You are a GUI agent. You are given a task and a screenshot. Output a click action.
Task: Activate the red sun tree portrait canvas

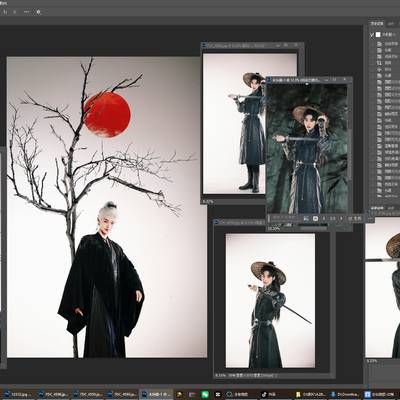pyautogui.click(x=107, y=207)
